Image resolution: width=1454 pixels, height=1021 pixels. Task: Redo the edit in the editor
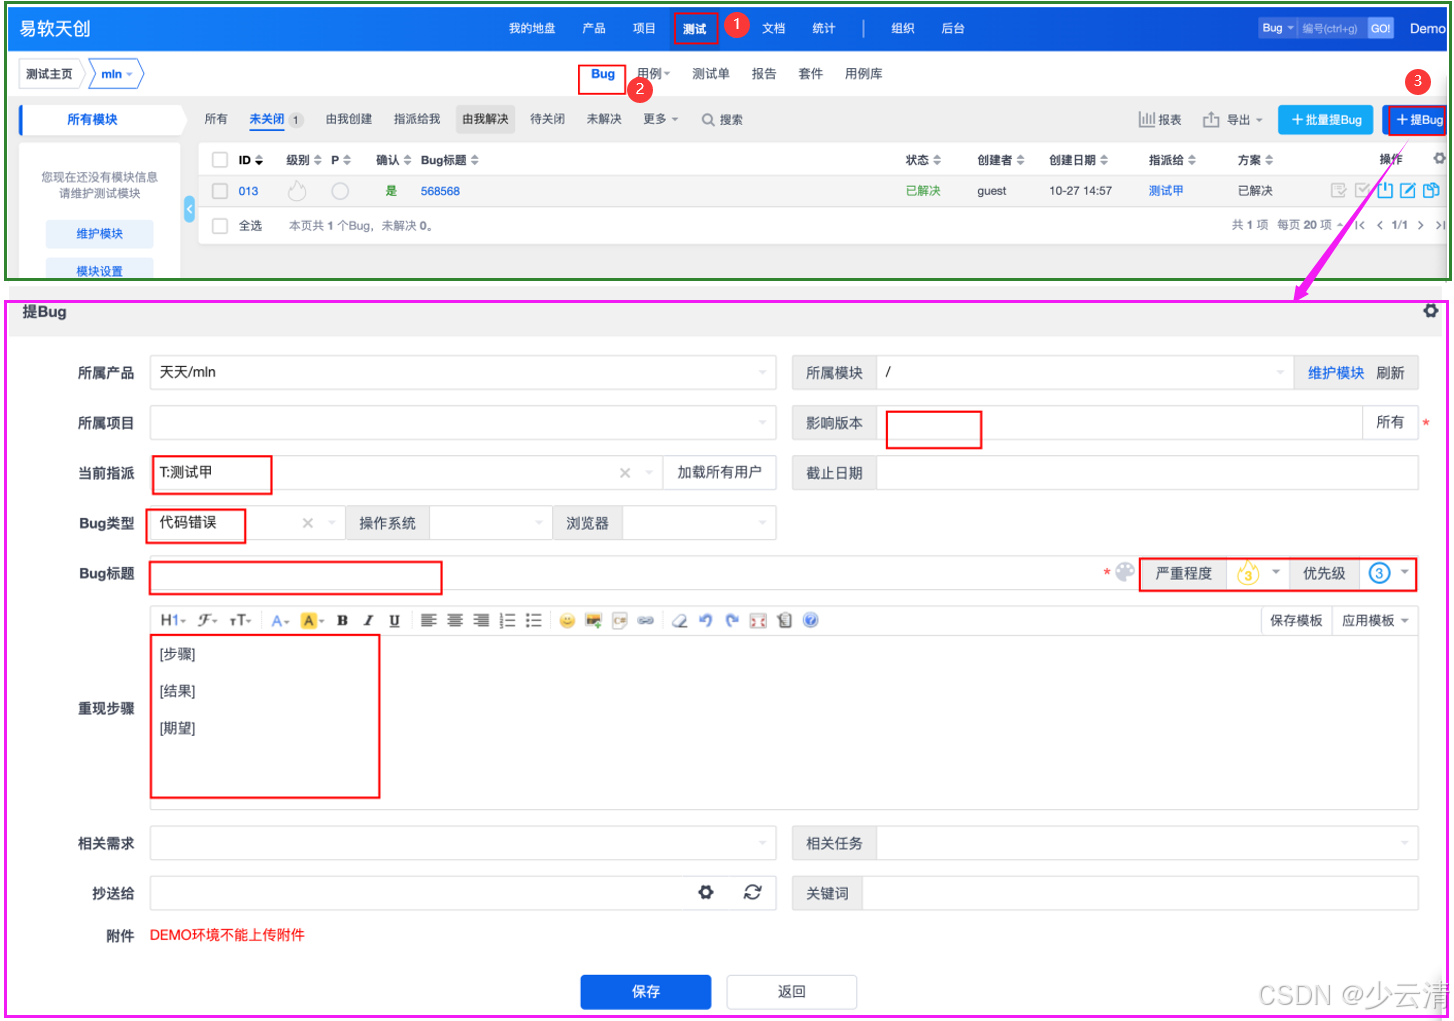[732, 621]
